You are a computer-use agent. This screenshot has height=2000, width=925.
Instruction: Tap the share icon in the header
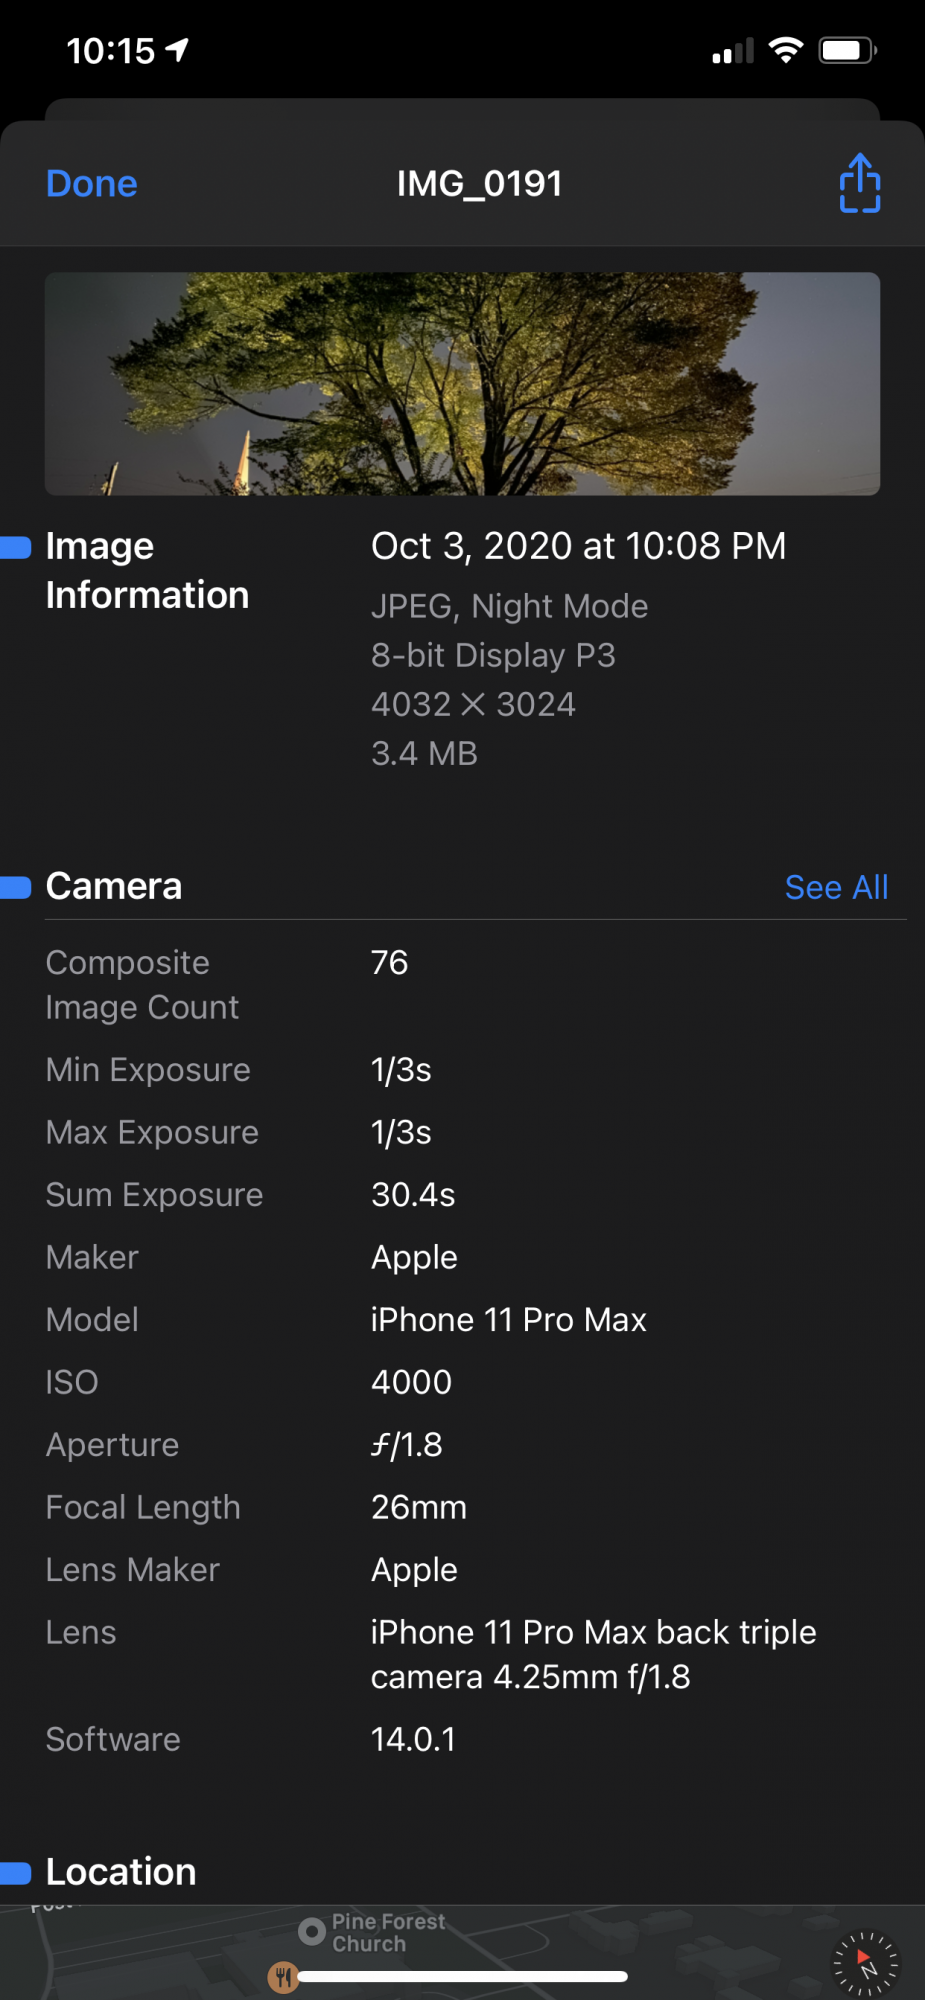[859, 184]
